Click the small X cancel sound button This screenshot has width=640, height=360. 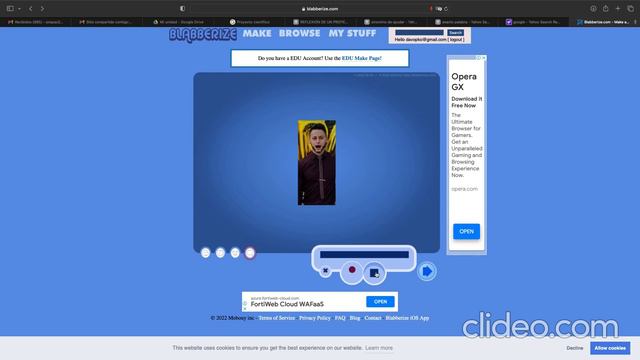click(x=325, y=271)
